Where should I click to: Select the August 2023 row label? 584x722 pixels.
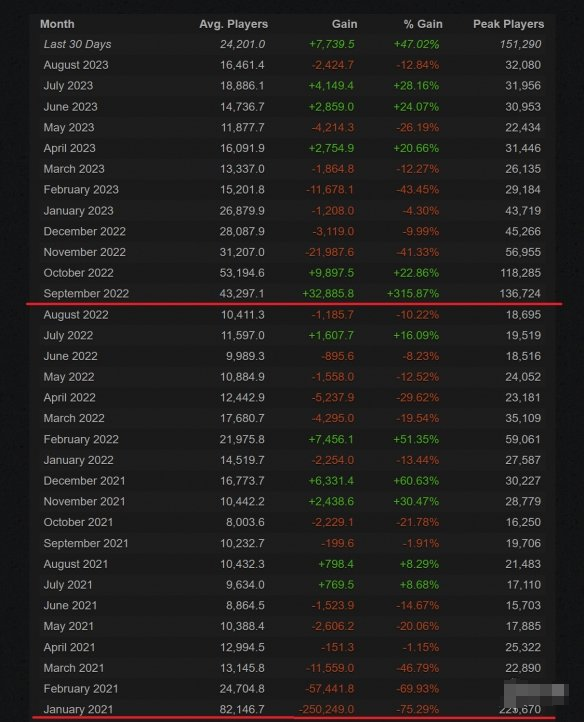[76, 65]
